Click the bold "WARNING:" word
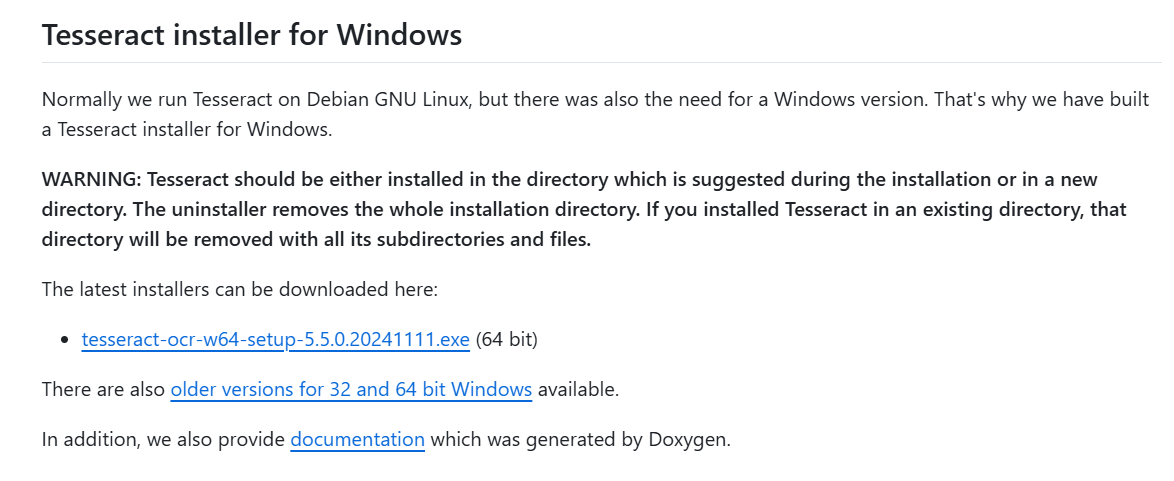 tap(91, 180)
